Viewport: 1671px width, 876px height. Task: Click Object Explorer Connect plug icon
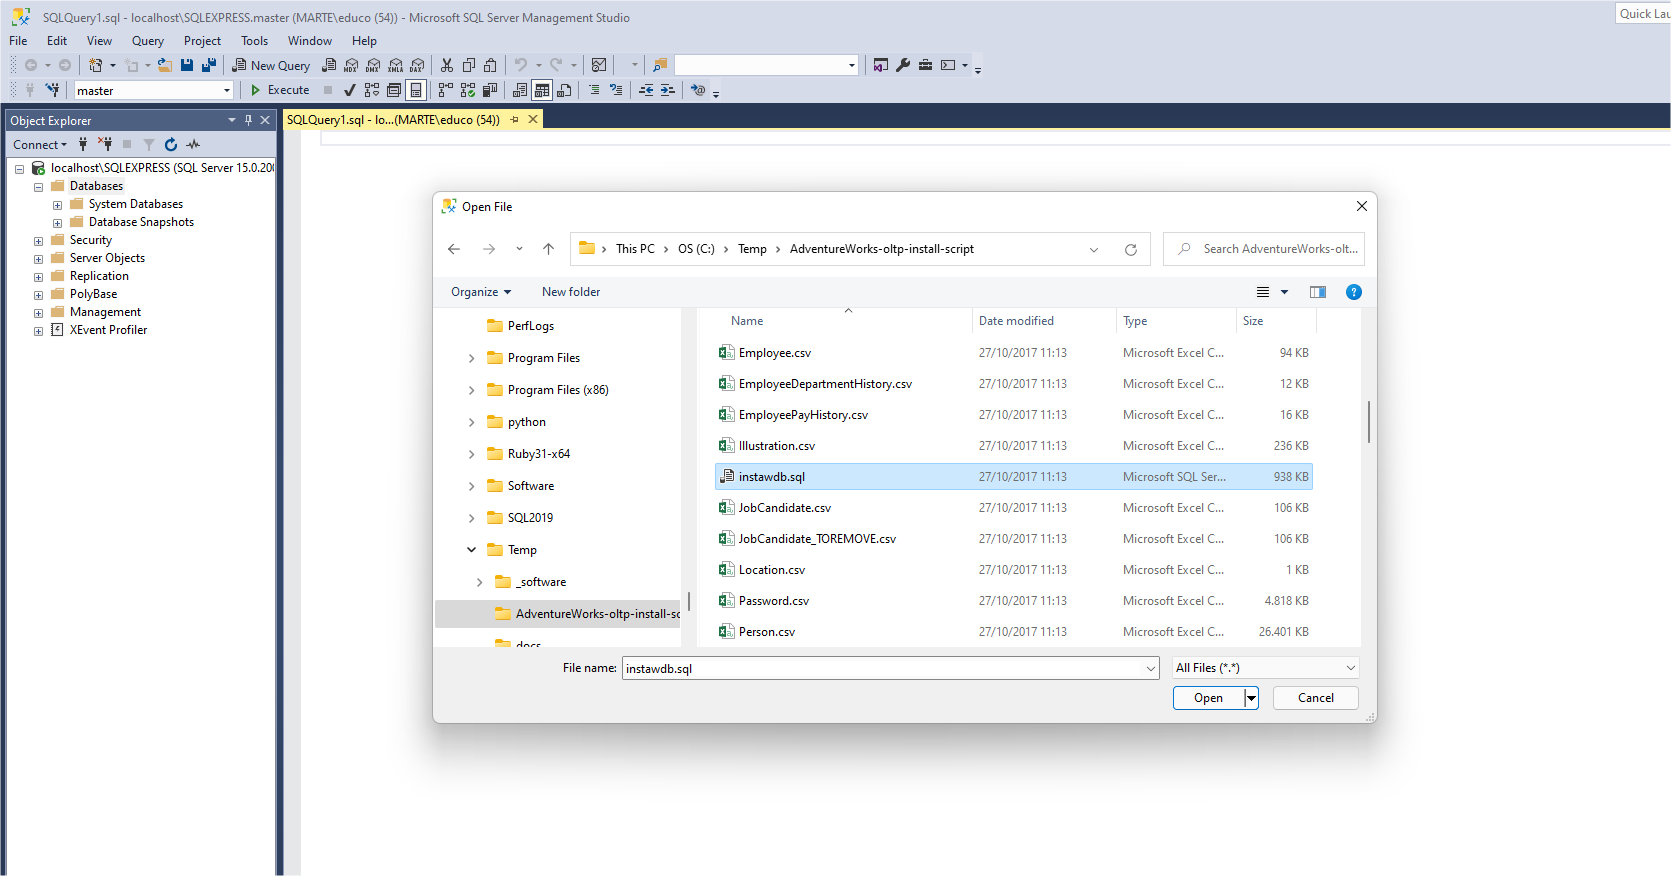tap(83, 145)
